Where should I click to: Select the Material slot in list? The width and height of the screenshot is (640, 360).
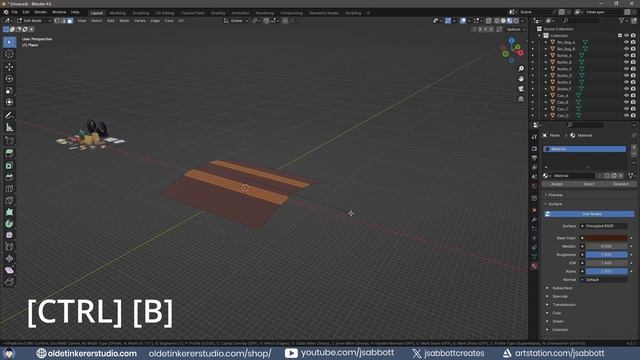pyautogui.click(x=584, y=149)
